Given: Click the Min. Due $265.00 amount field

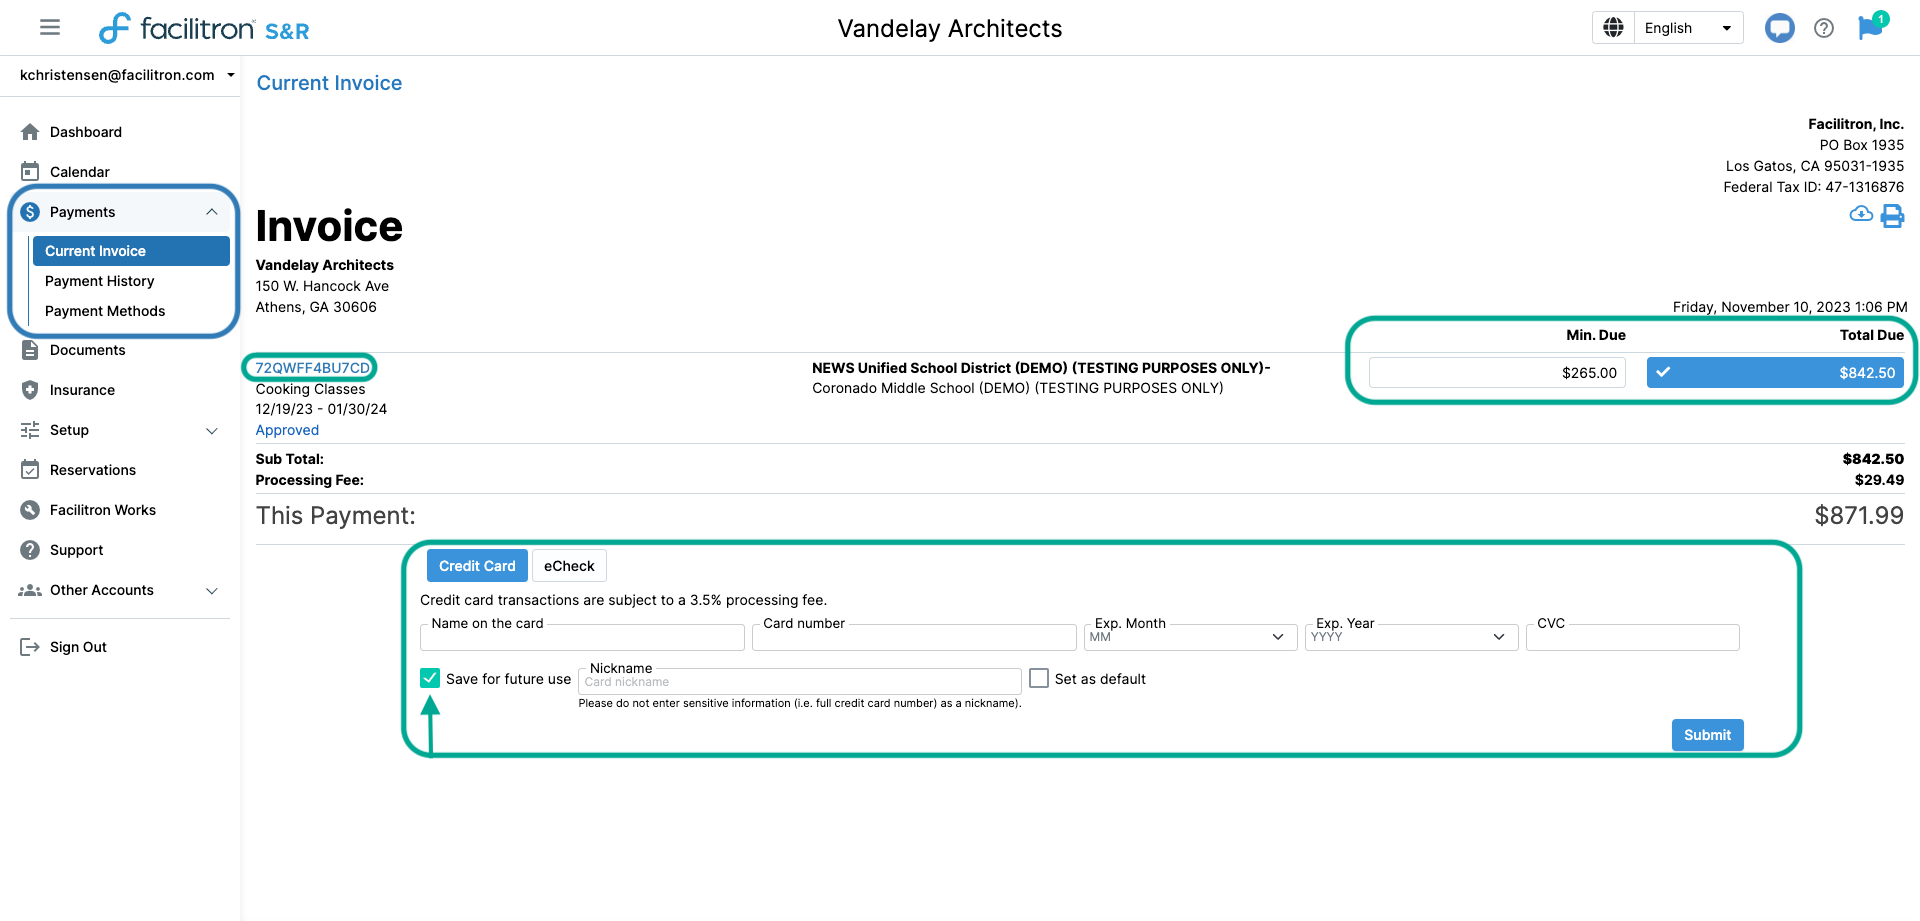Looking at the screenshot, I should pos(1497,372).
